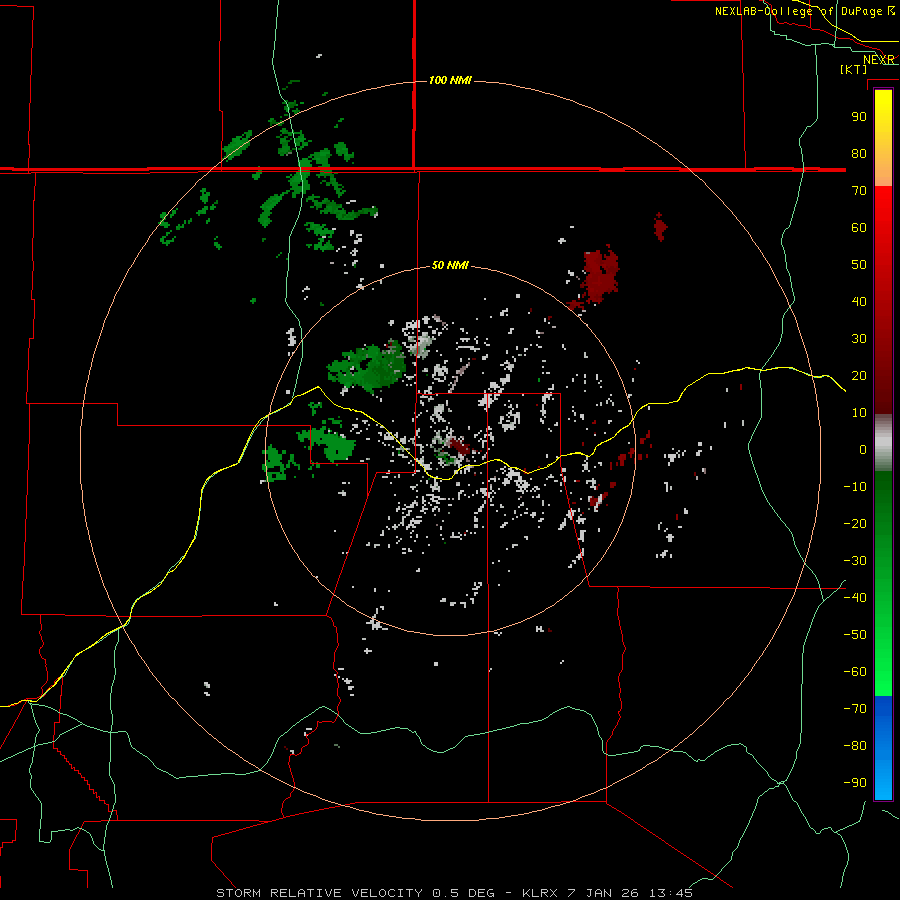The height and width of the screenshot is (900, 900).
Task: Click the "7 JAN 26" date text
Action: pyautogui.click(x=603, y=893)
